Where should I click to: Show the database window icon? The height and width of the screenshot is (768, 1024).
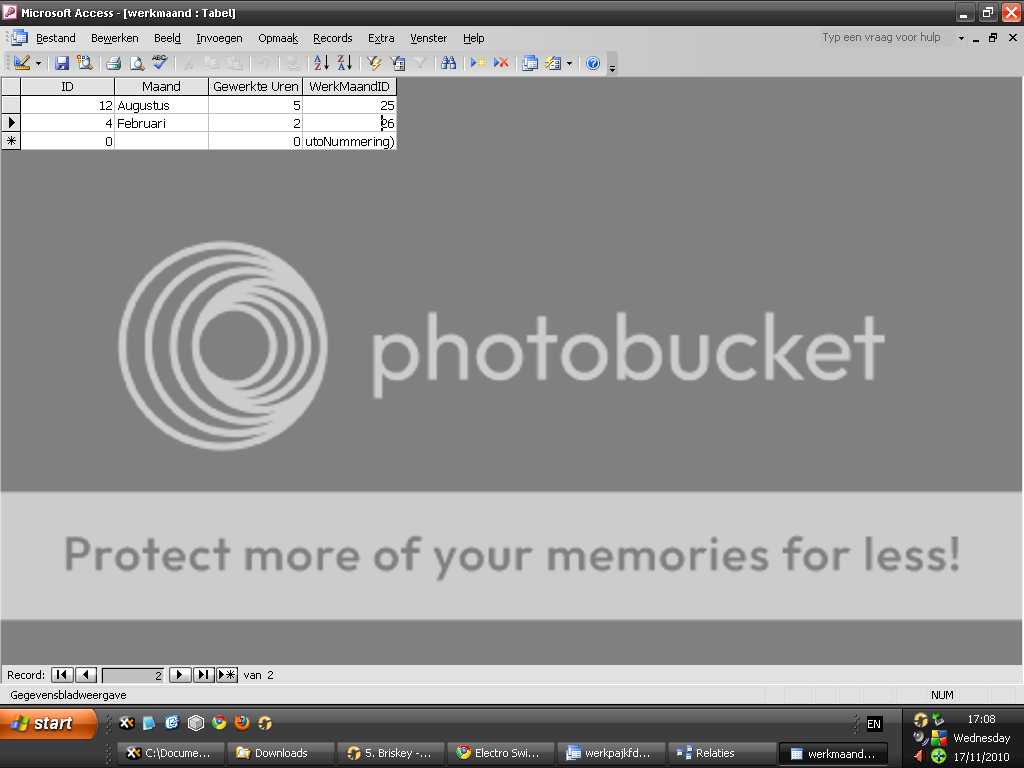tap(530, 63)
